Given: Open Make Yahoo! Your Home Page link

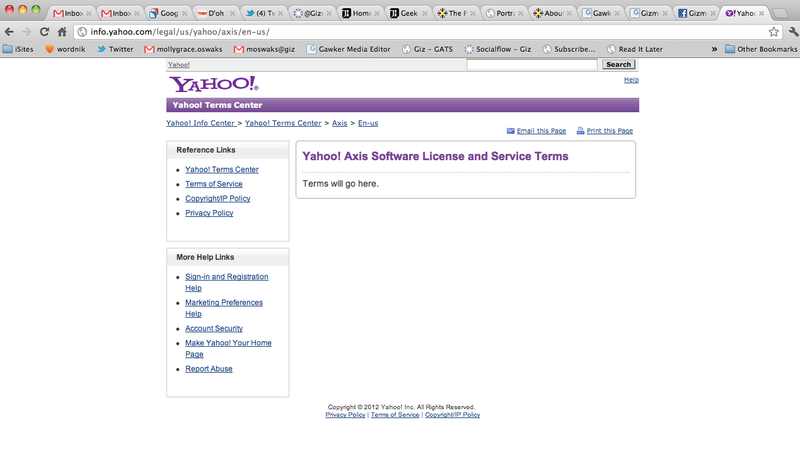Looking at the screenshot, I should click(x=228, y=349).
